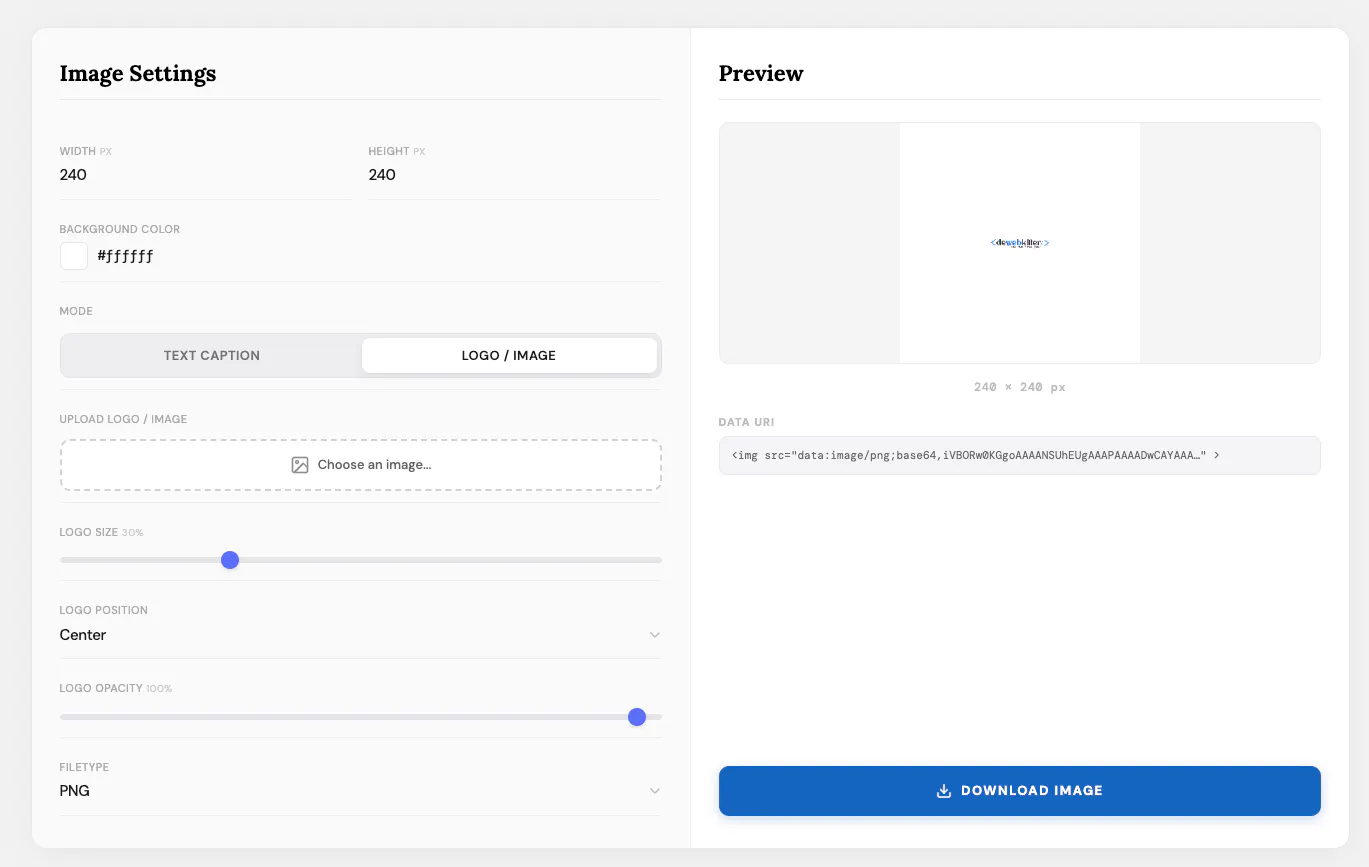Click Choose an image upload area
Viewport: 1369px width, 867px height.
[361, 465]
